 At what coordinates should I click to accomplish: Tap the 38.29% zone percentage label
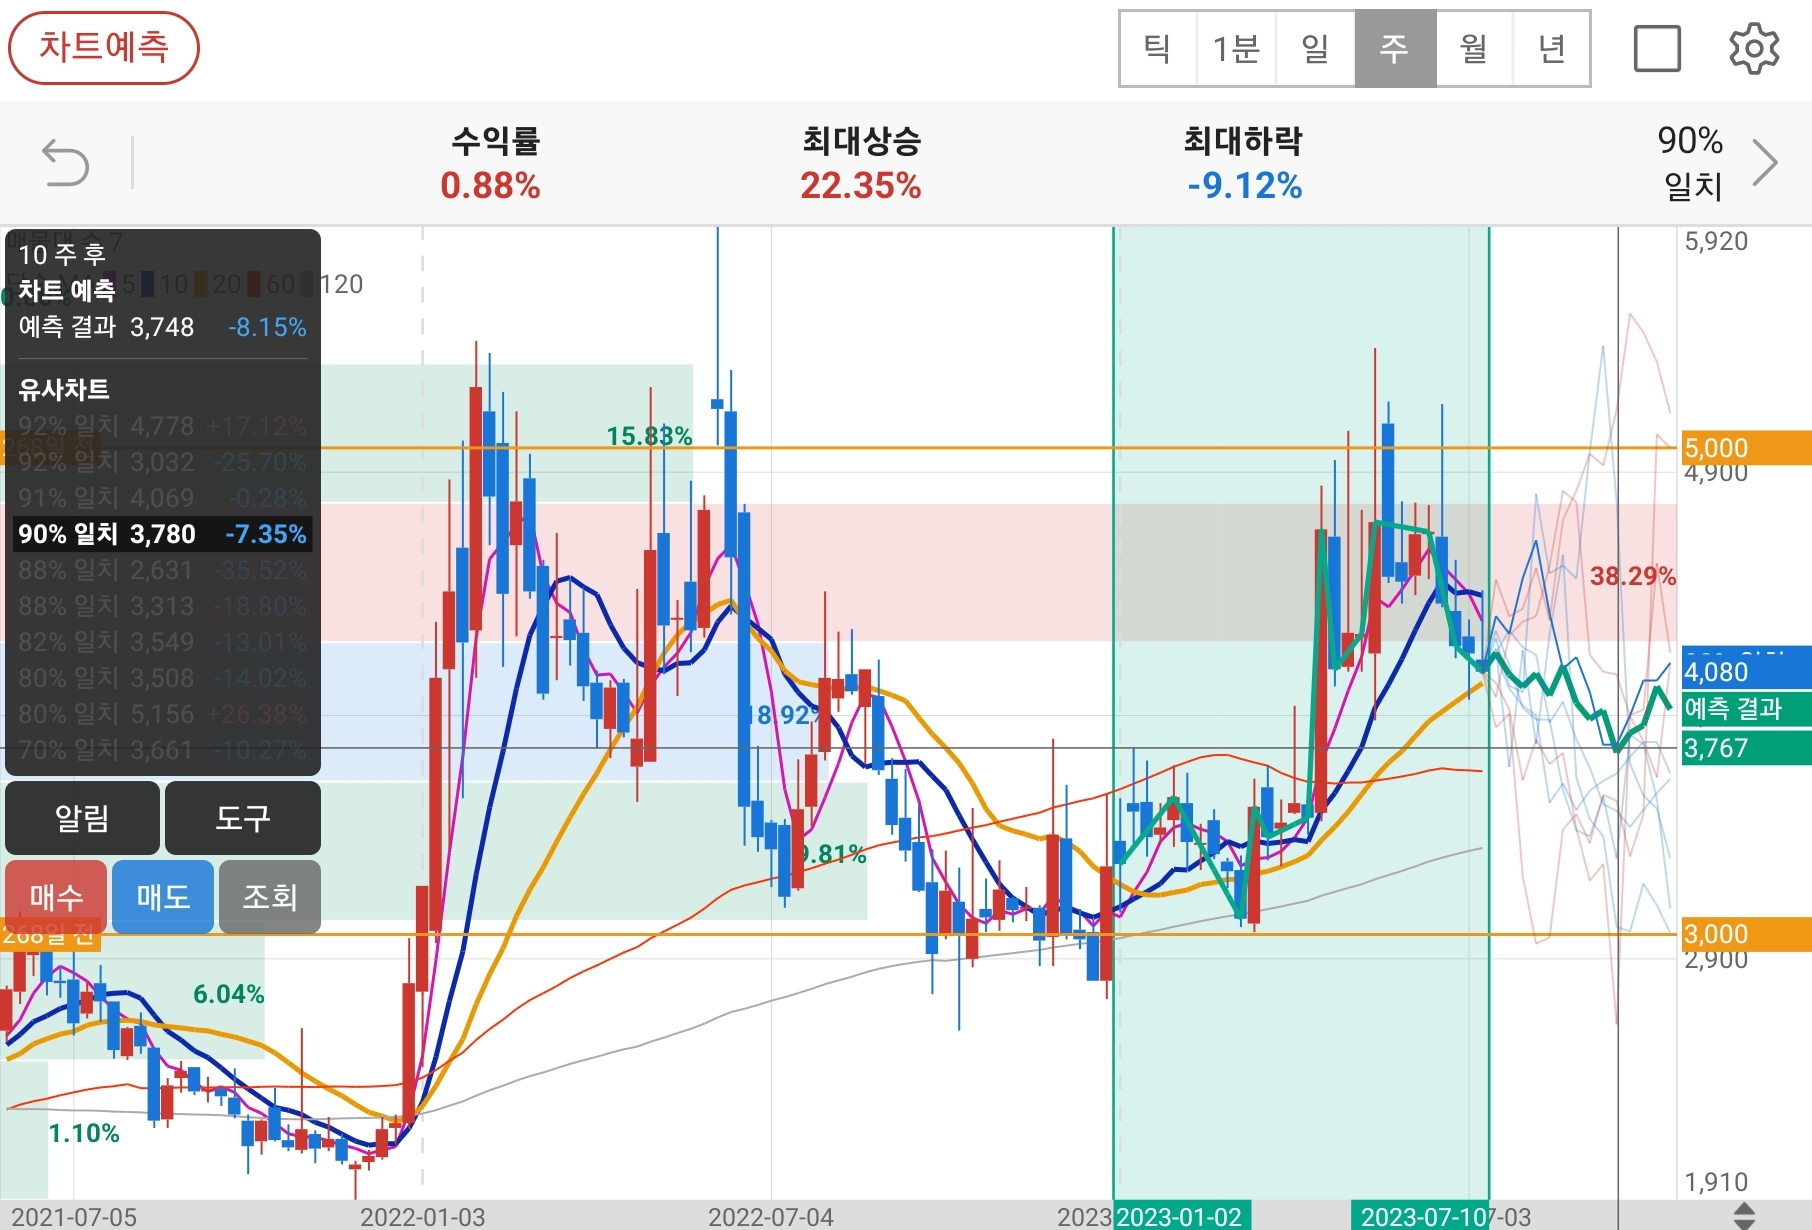[x=1632, y=576]
